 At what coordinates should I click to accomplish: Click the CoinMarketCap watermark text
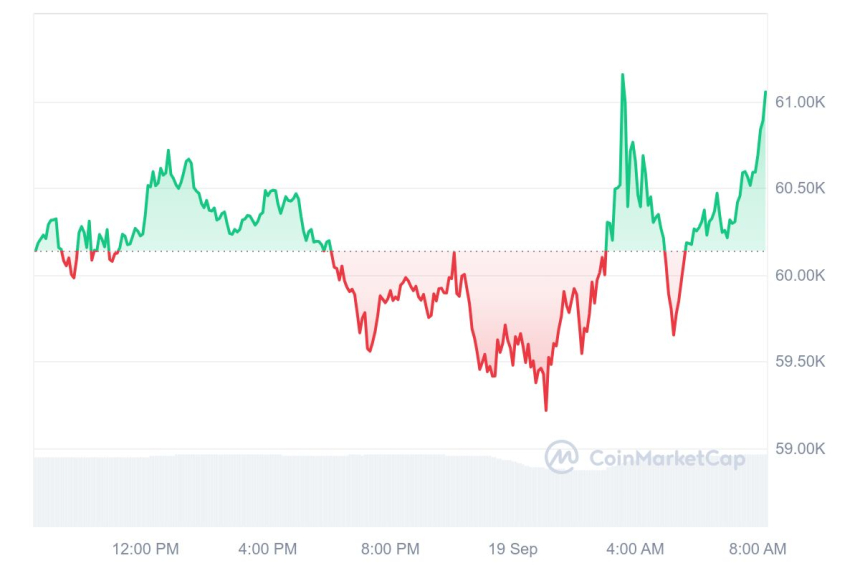667,458
